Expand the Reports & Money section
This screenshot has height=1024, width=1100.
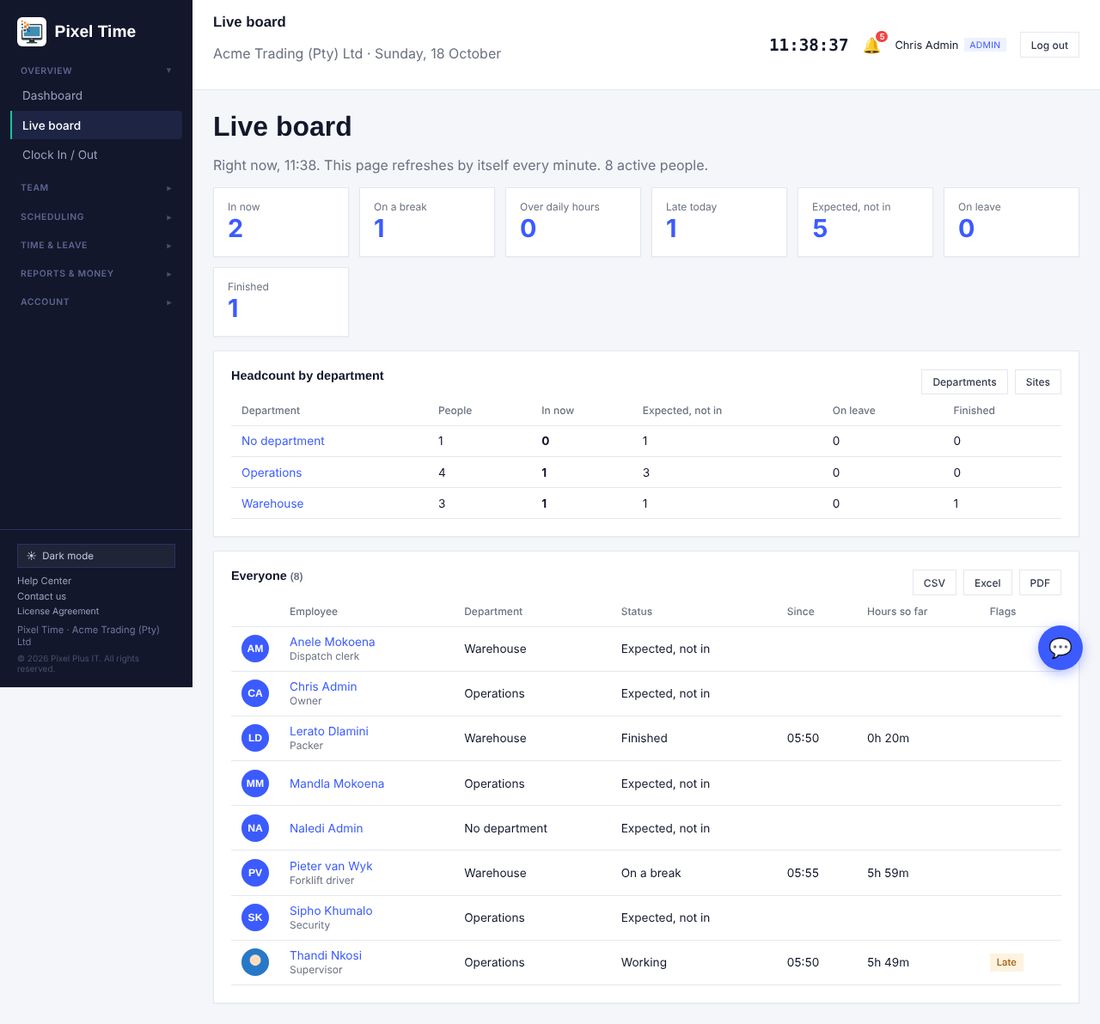pyautogui.click(x=96, y=274)
